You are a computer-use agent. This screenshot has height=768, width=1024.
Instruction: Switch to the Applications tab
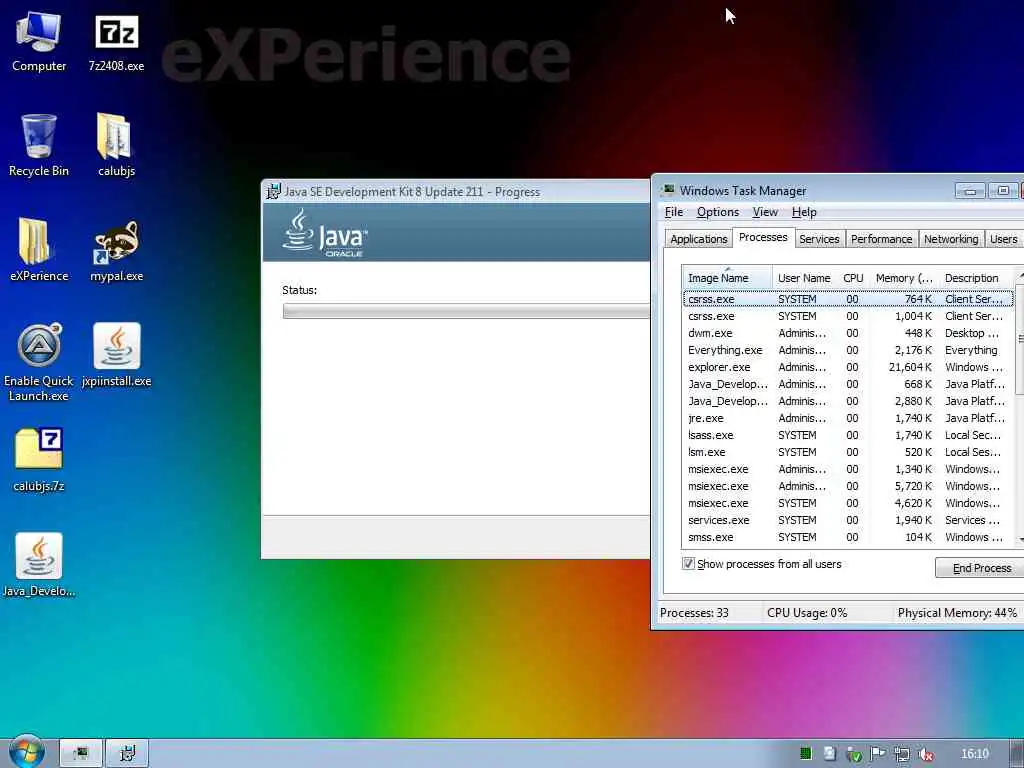[698, 239]
